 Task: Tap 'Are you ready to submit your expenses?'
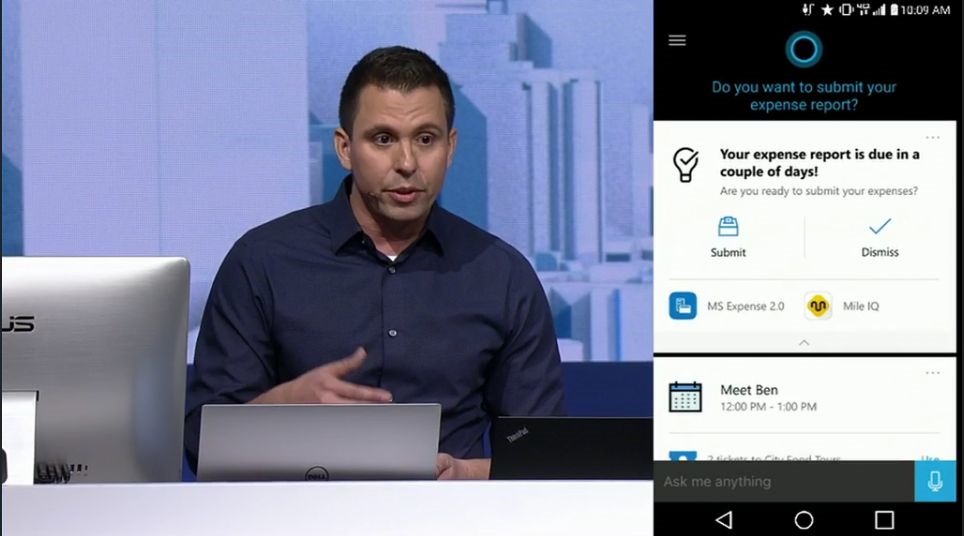[x=819, y=191]
